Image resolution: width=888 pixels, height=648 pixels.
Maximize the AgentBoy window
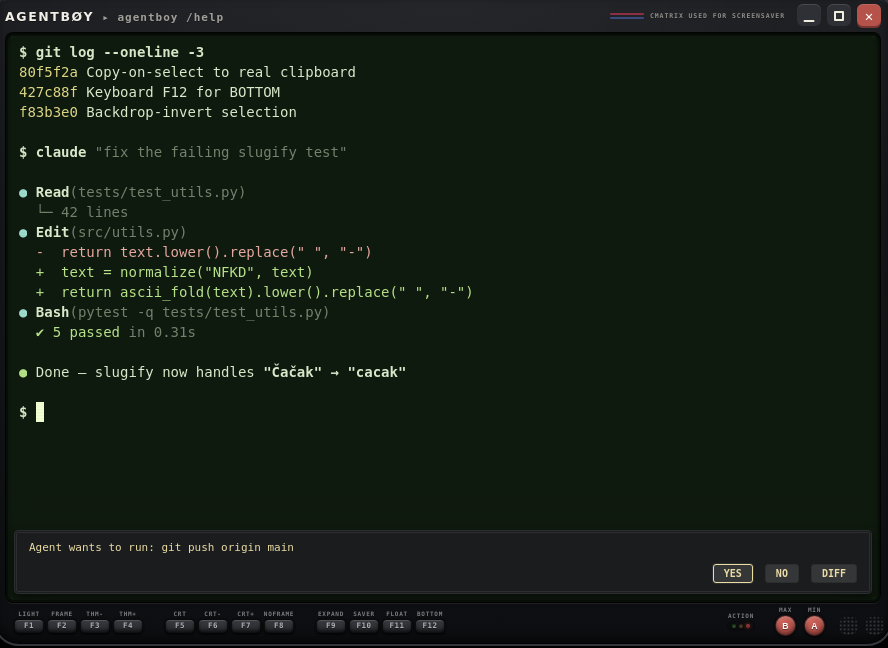[839, 16]
